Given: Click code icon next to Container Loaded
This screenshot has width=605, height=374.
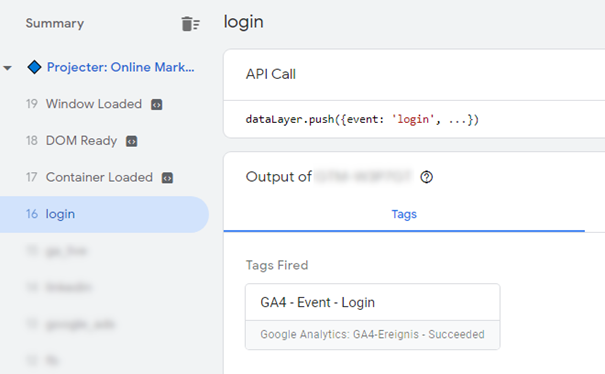Looking at the screenshot, I should pyautogui.click(x=167, y=178).
